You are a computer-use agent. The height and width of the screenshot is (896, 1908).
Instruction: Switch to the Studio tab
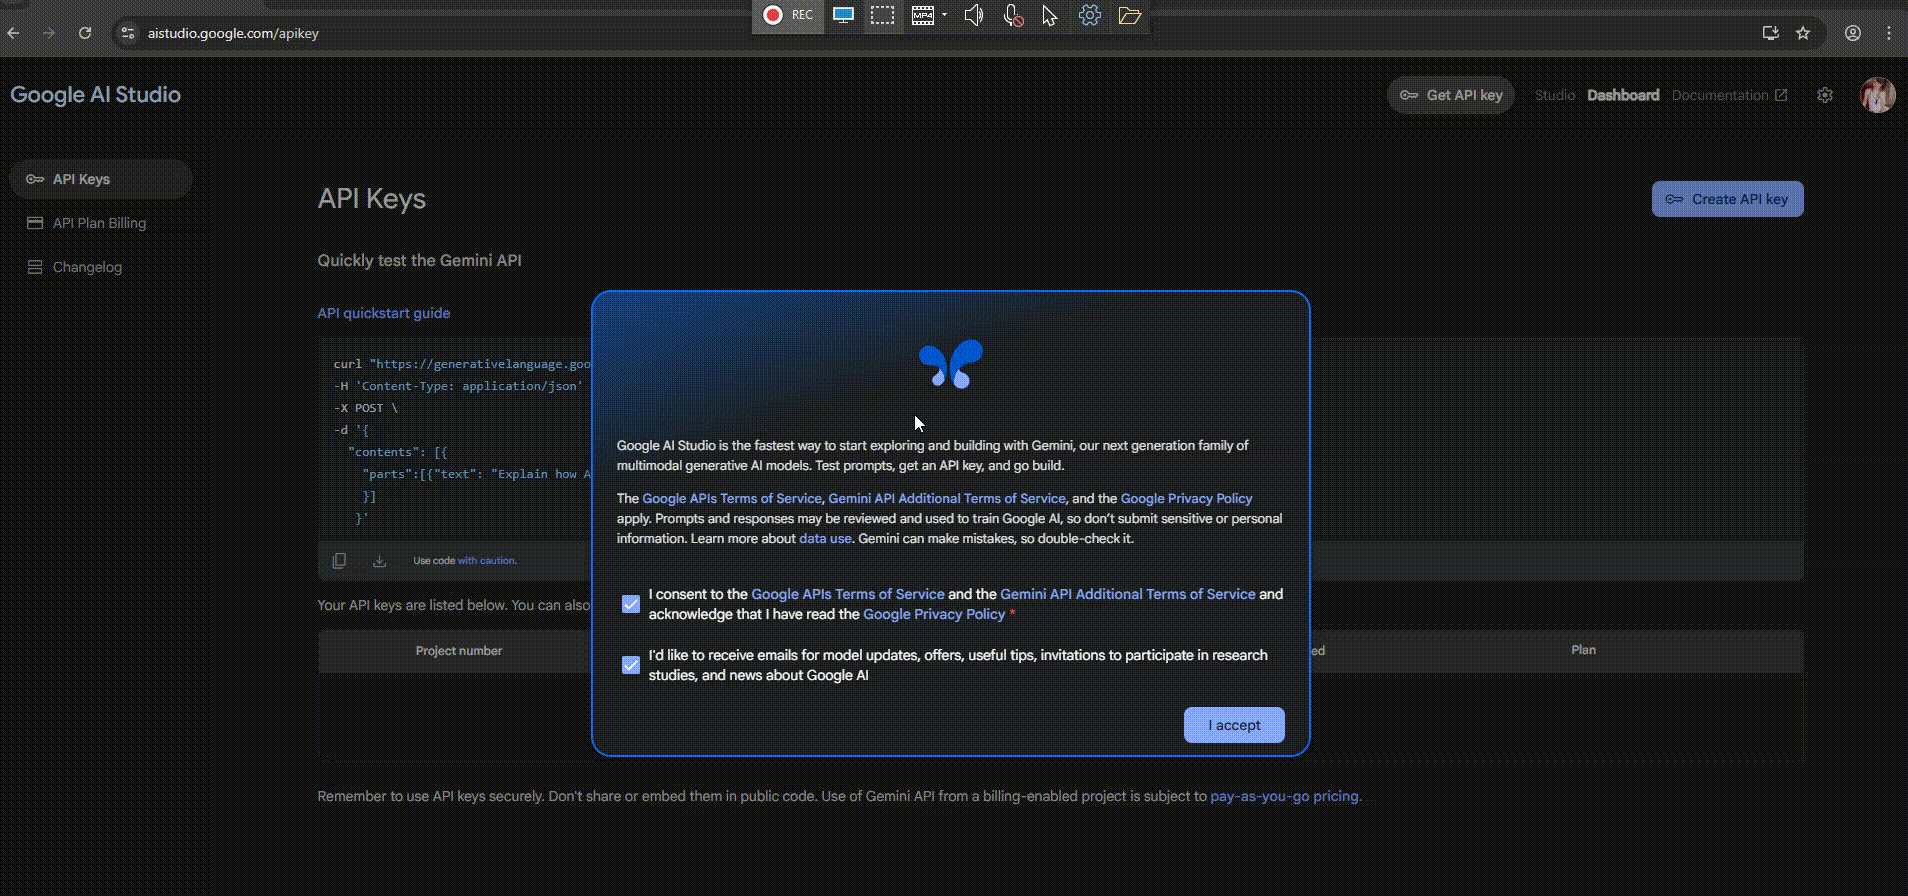point(1555,95)
